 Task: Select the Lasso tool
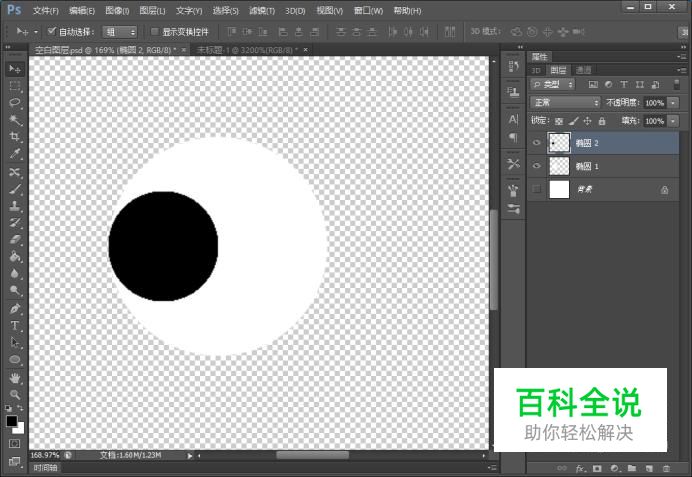click(15, 103)
